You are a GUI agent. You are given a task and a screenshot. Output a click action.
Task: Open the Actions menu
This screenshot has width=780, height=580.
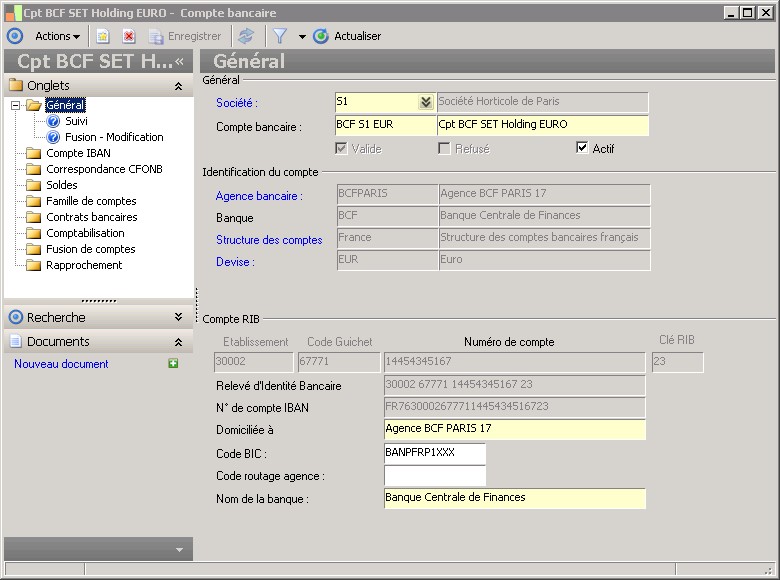pos(57,36)
